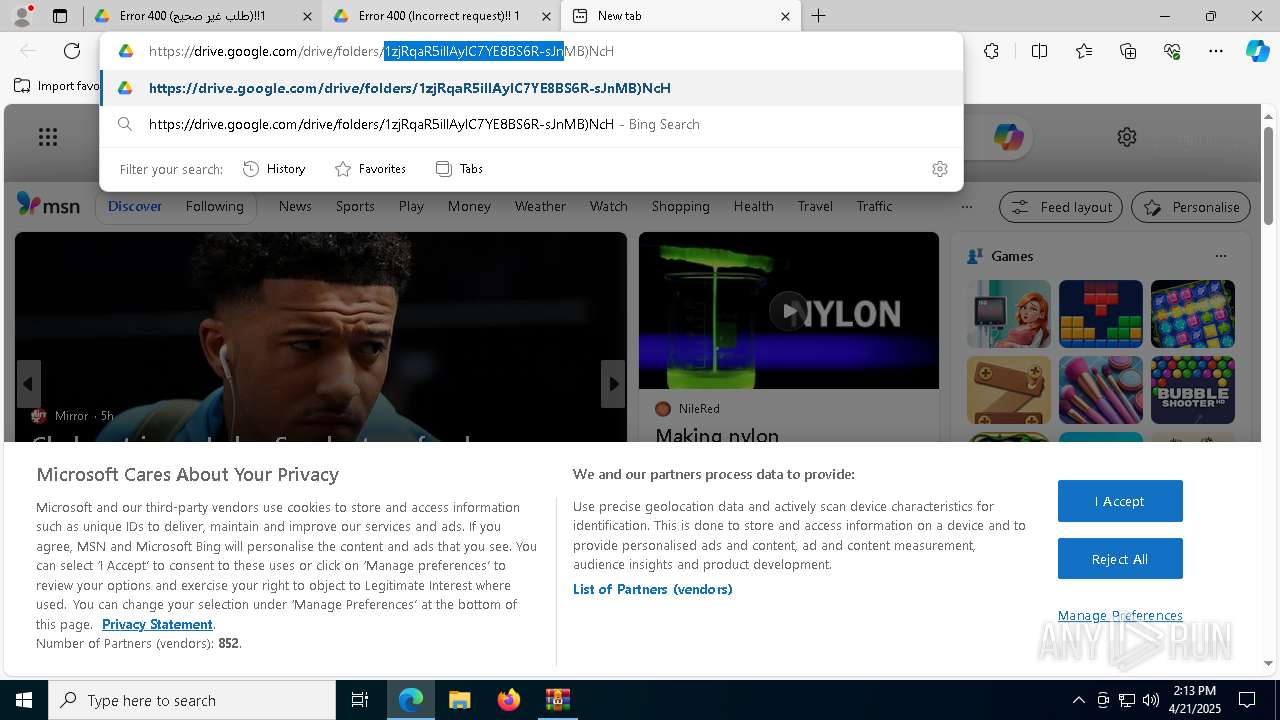Open the tab actions menu icon

tap(60, 16)
